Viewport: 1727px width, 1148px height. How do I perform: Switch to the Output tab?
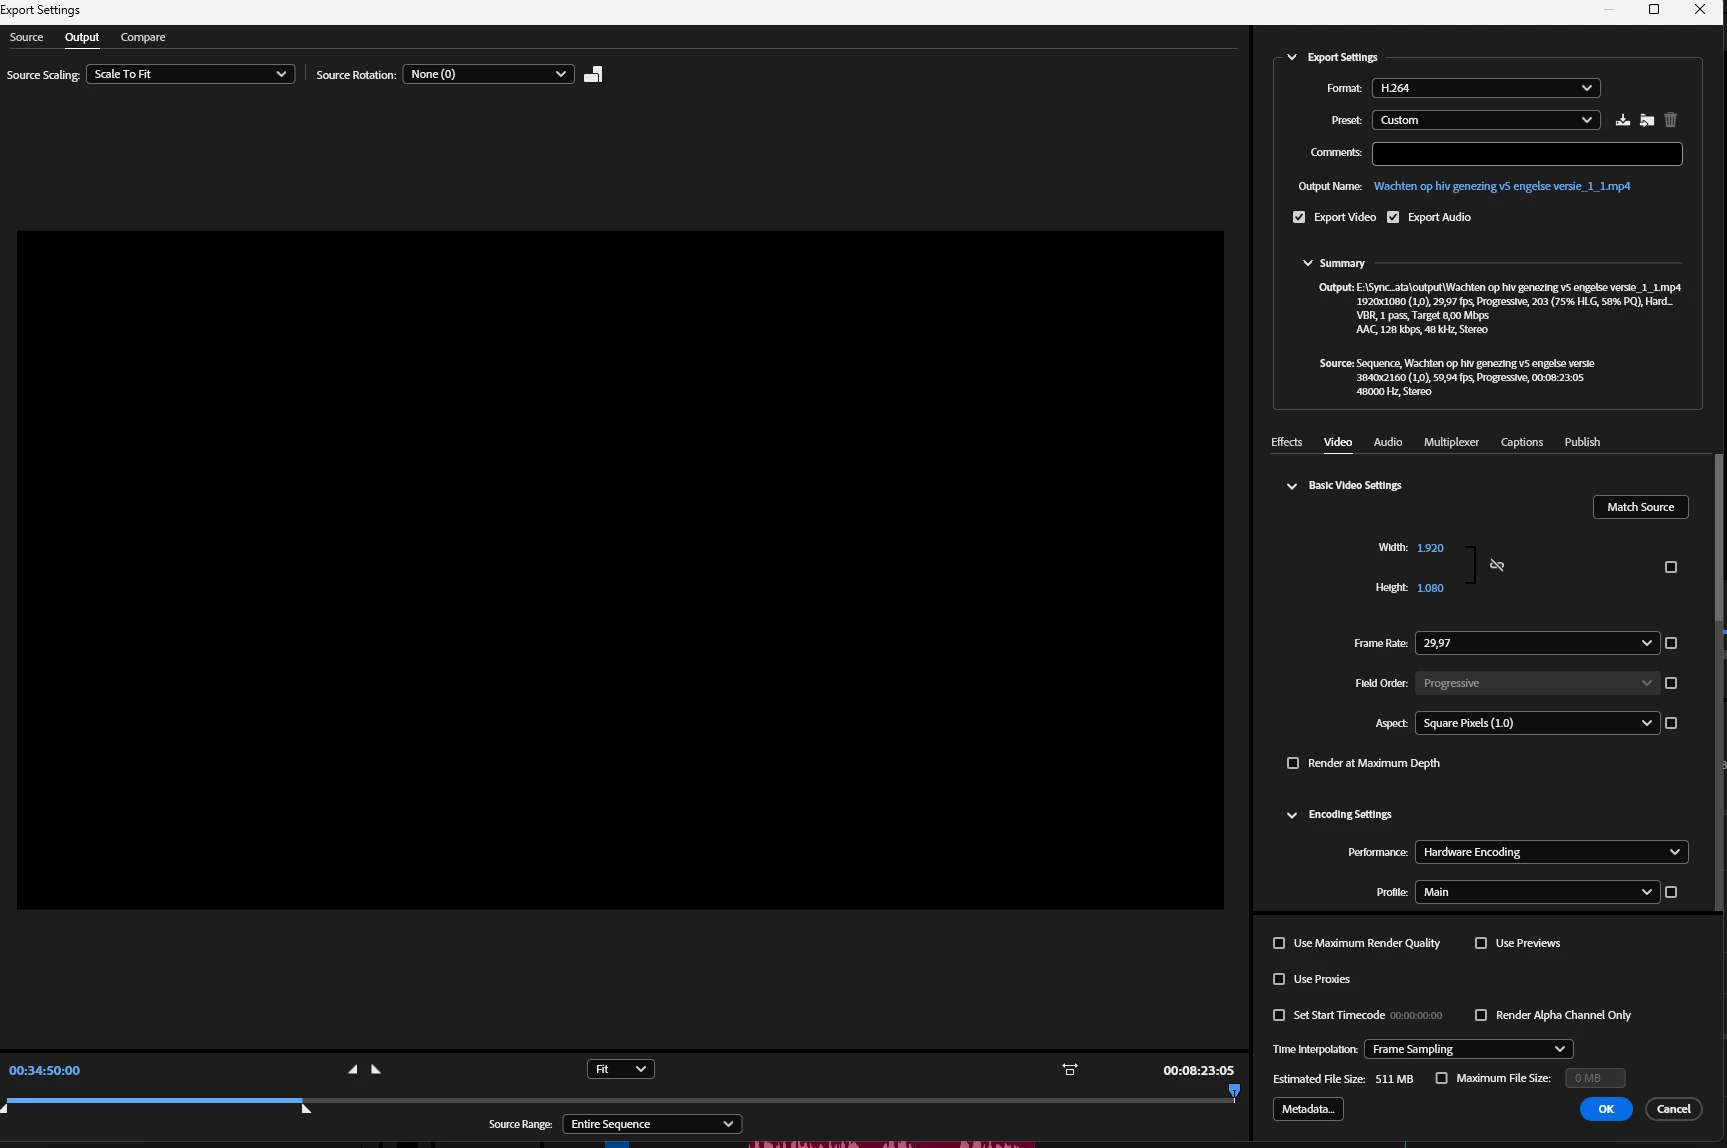tap(82, 37)
